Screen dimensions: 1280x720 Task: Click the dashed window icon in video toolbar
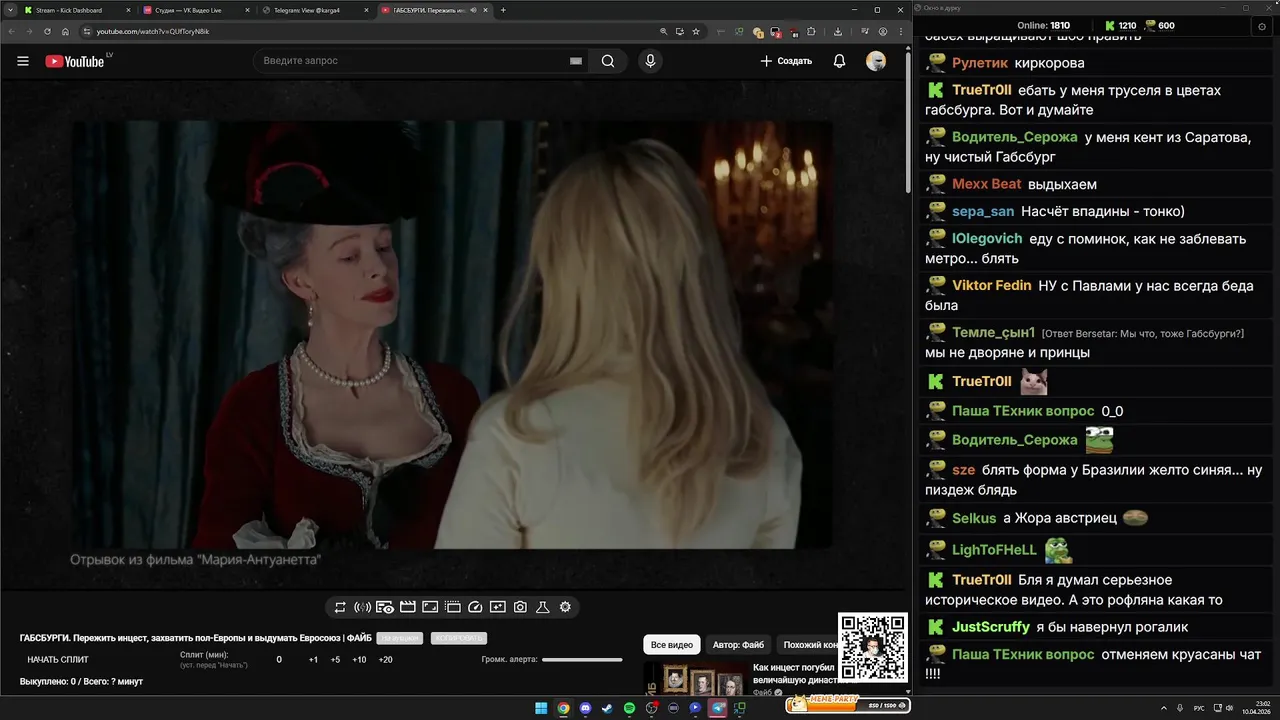(x=452, y=607)
